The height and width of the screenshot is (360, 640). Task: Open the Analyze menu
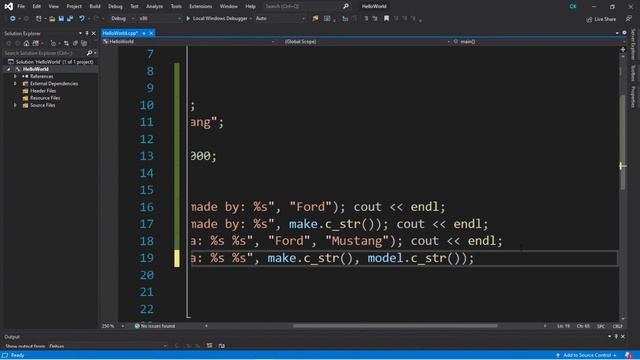[x=154, y=6]
